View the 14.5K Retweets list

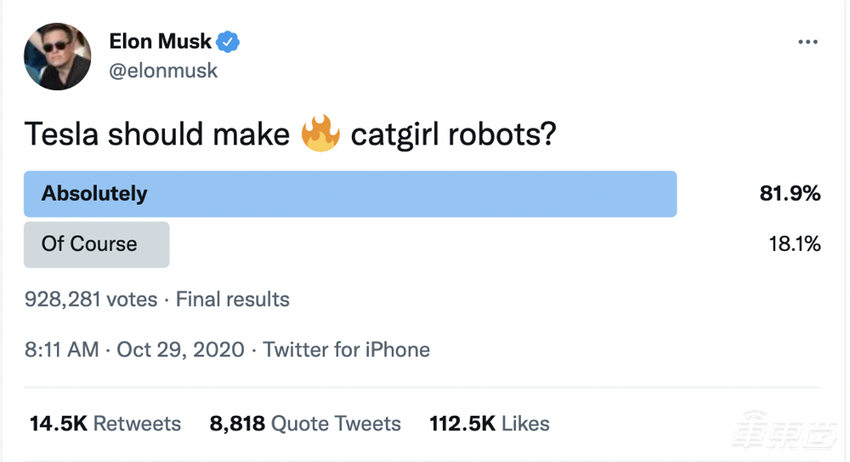(x=105, y=423)
